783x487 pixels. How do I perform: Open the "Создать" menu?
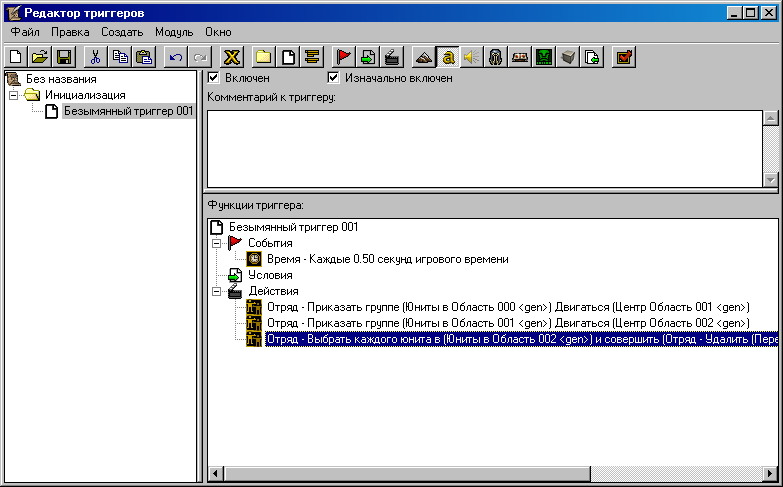[122, 32]
